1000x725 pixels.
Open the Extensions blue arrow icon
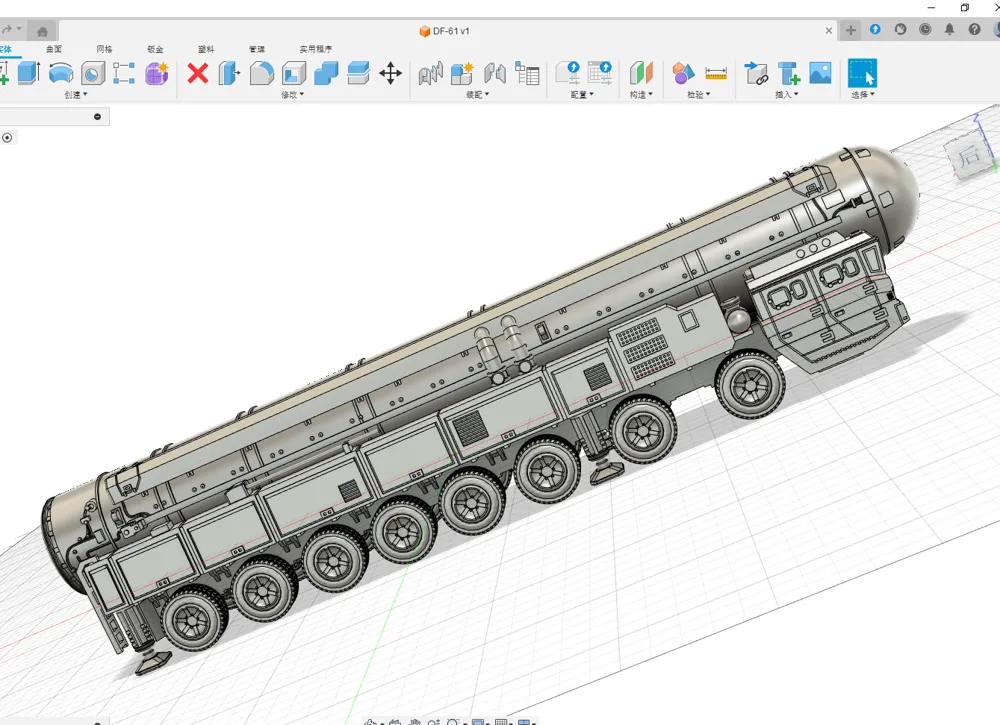tap(875, 29)
